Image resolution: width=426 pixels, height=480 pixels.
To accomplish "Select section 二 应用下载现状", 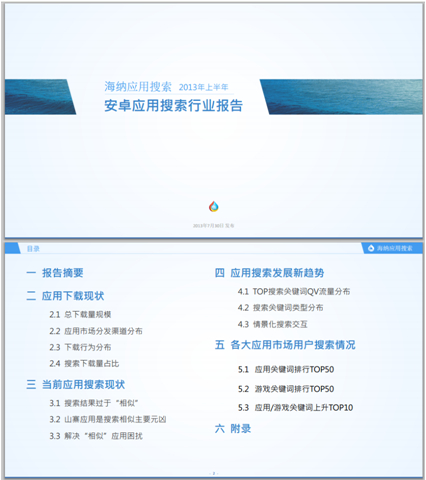I will pos(65,296).
